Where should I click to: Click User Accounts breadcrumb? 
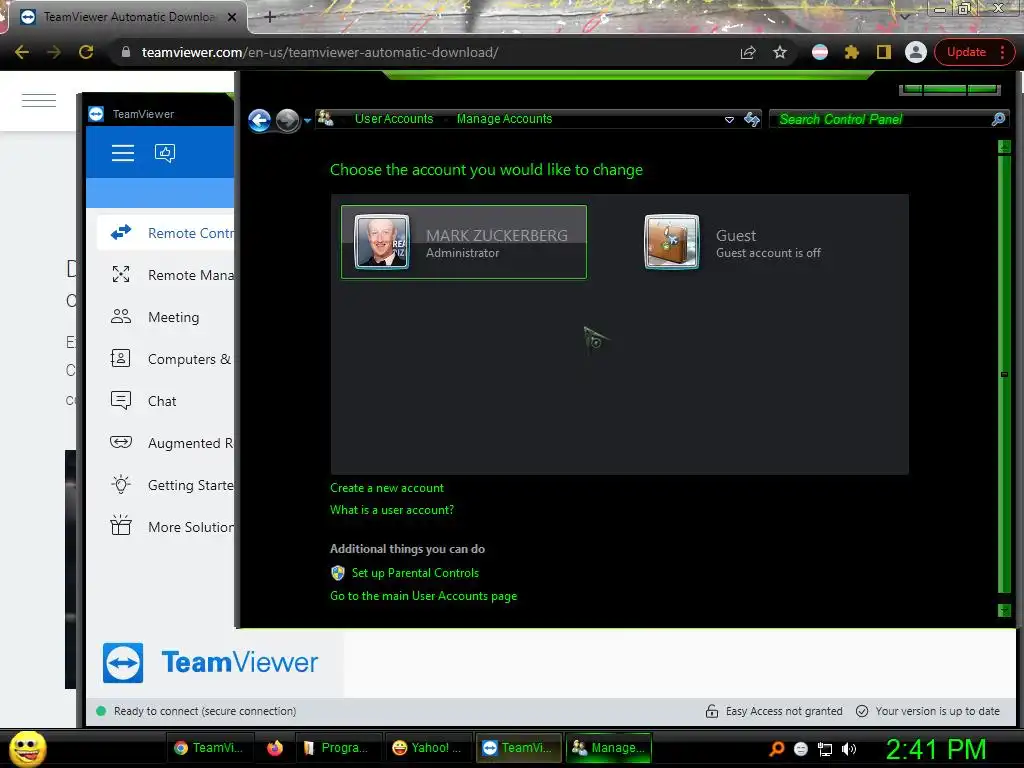click(394, 119)
